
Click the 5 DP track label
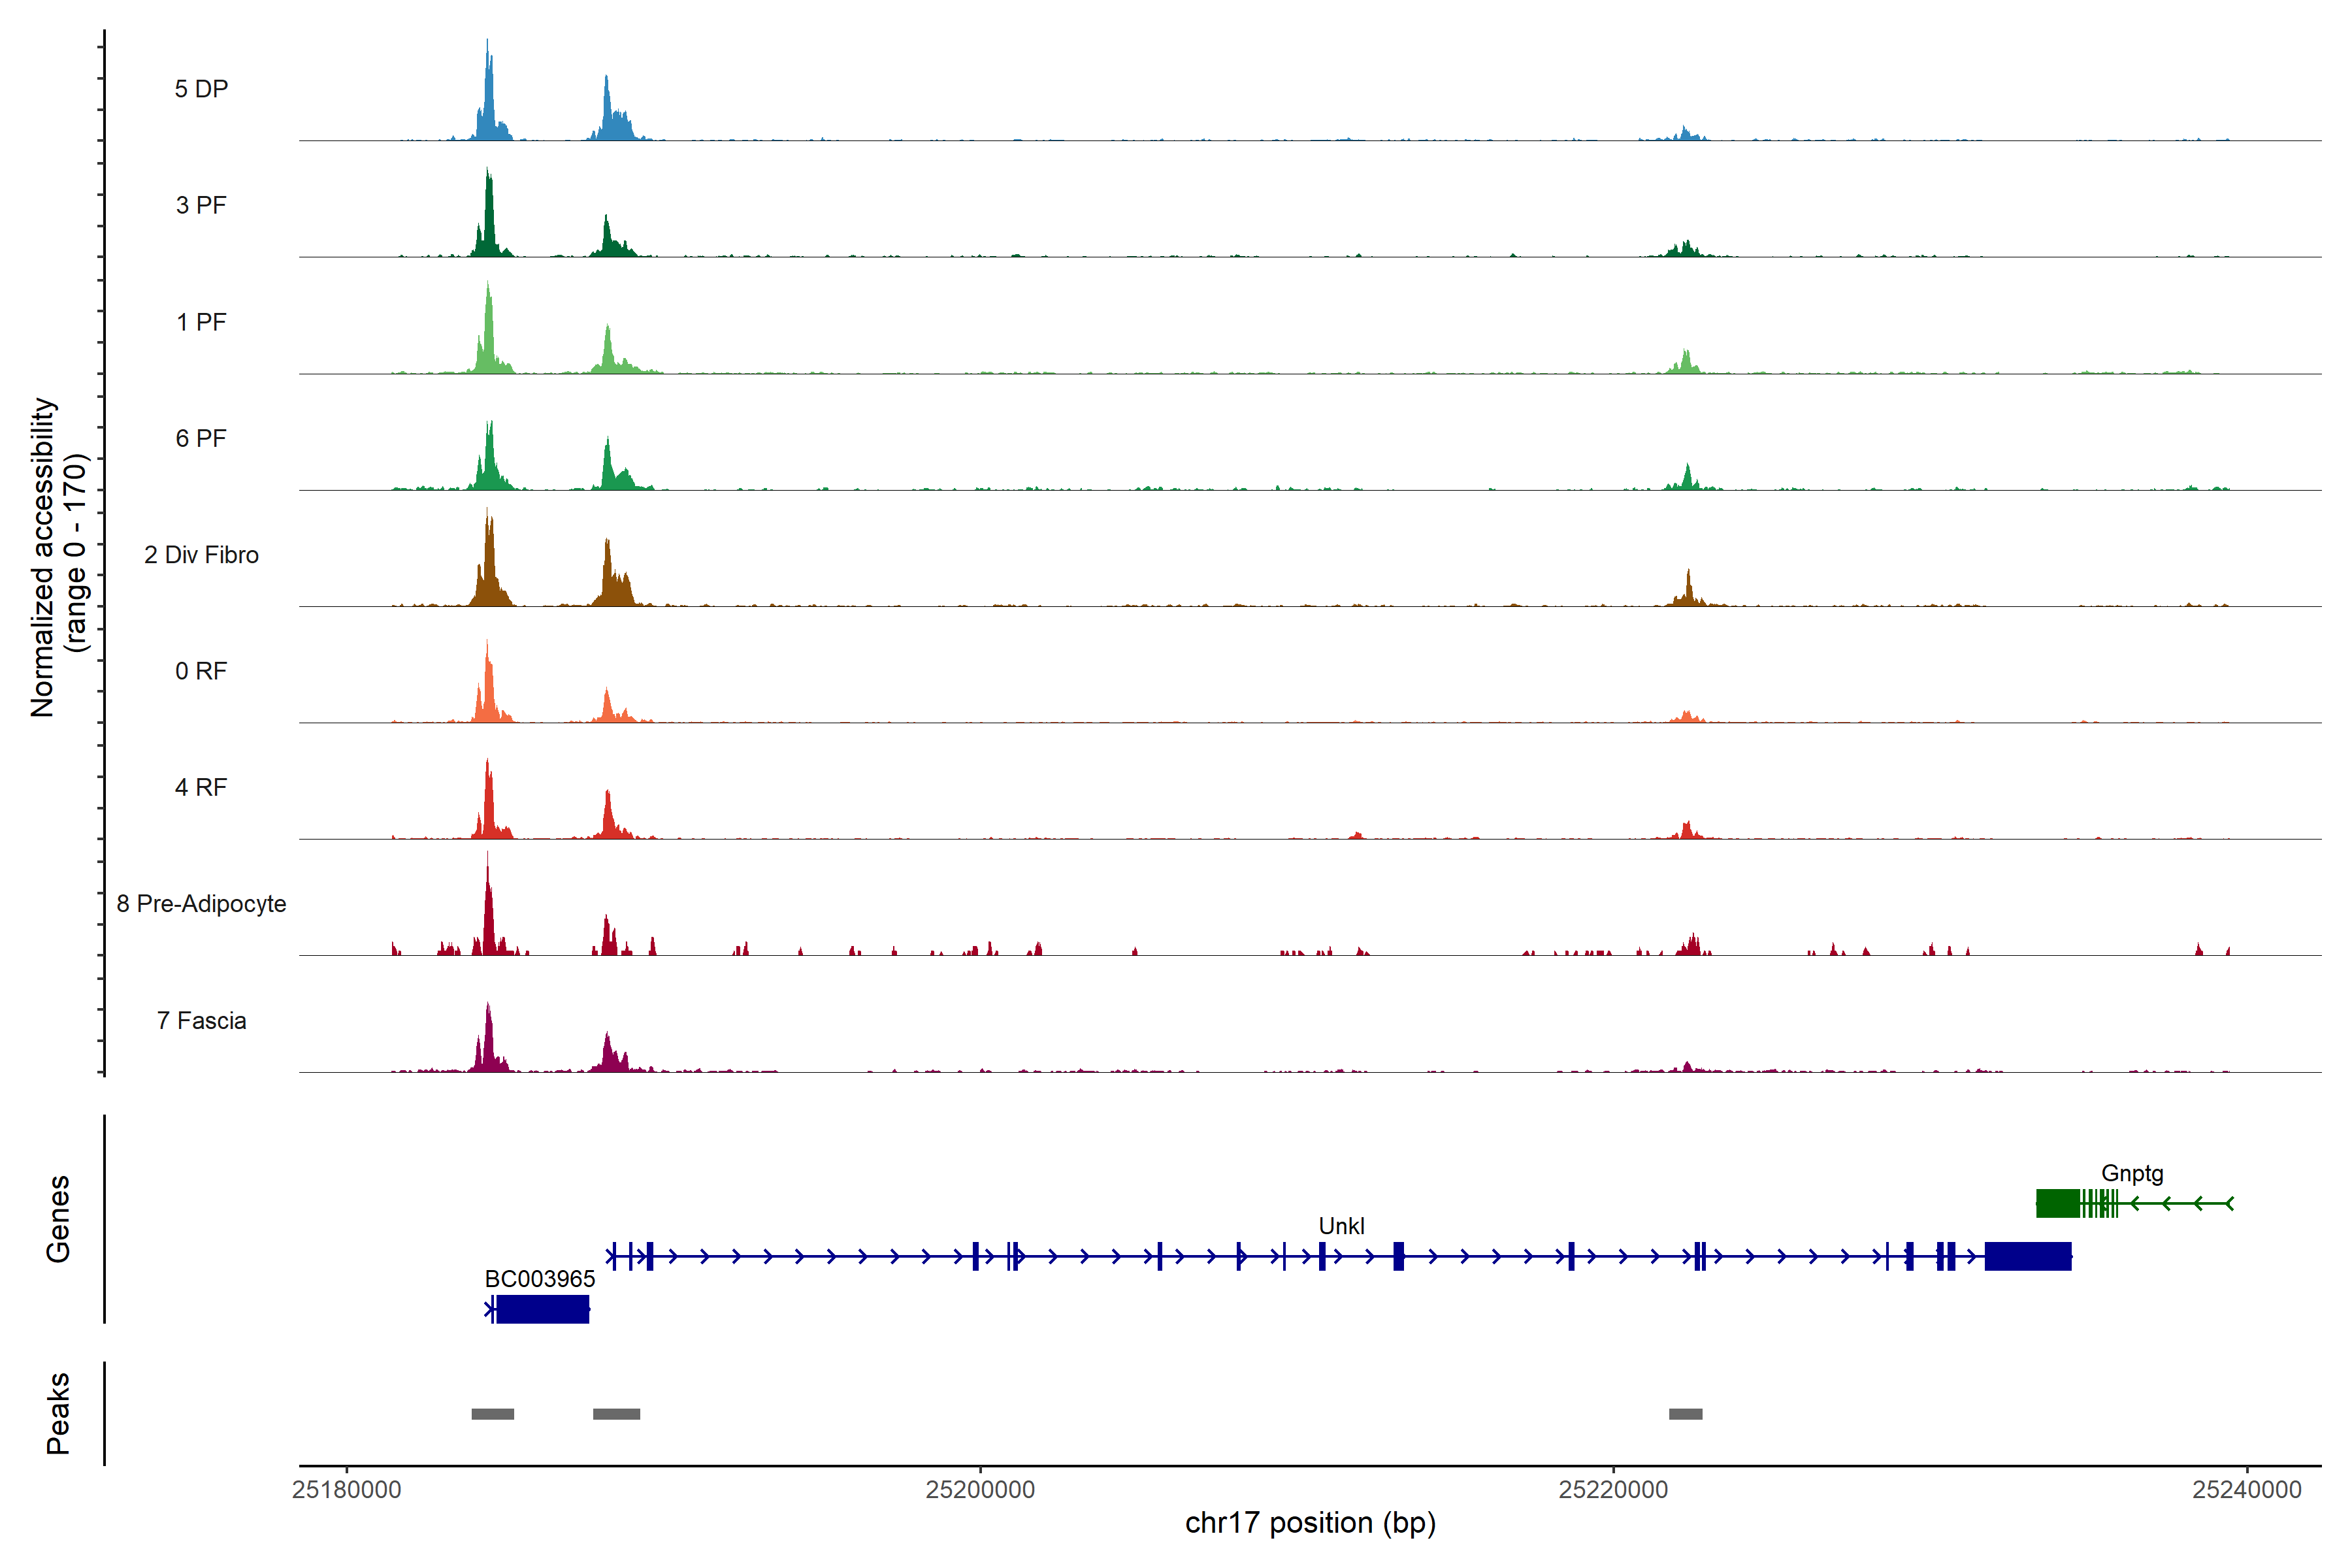pos(201,89)
